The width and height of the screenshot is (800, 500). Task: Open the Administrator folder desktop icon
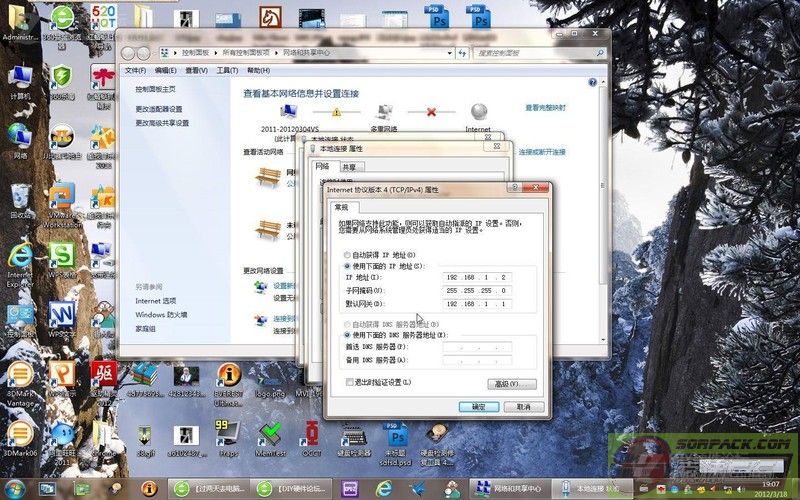tap(20, 23)
